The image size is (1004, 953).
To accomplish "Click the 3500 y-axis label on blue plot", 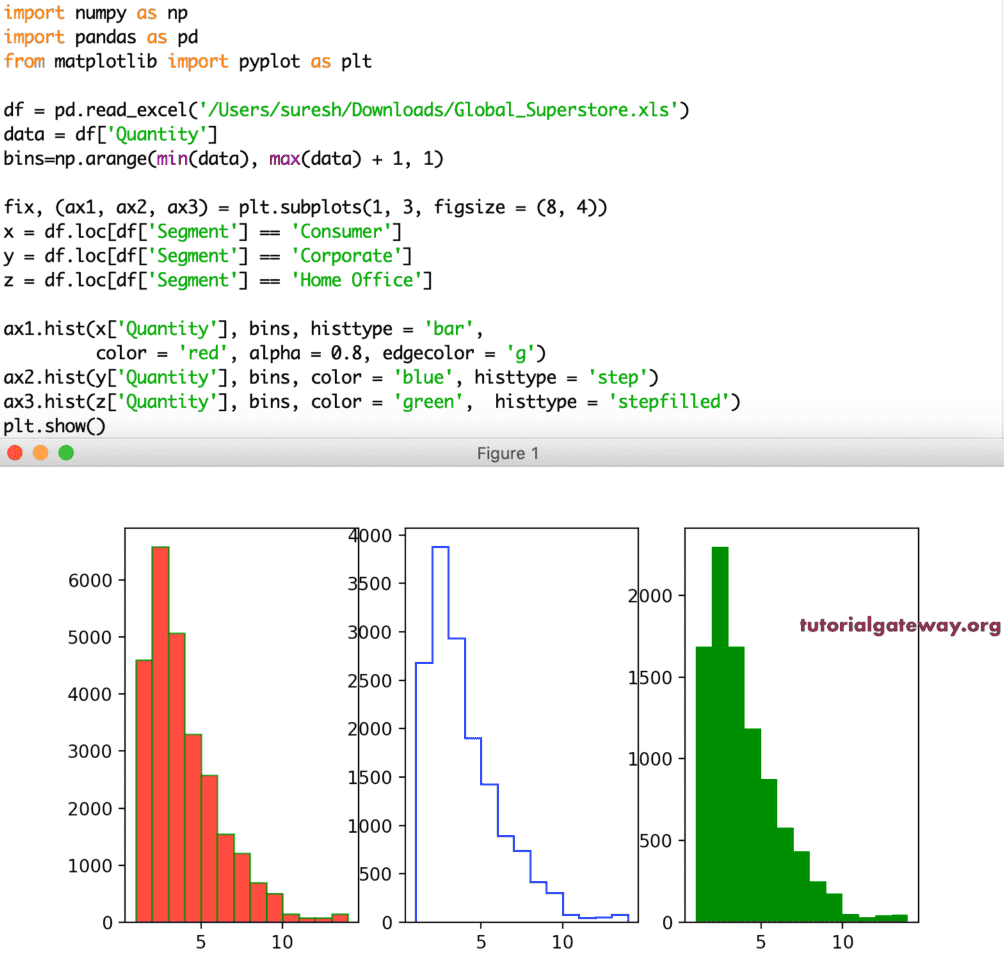I will [370, 583].
